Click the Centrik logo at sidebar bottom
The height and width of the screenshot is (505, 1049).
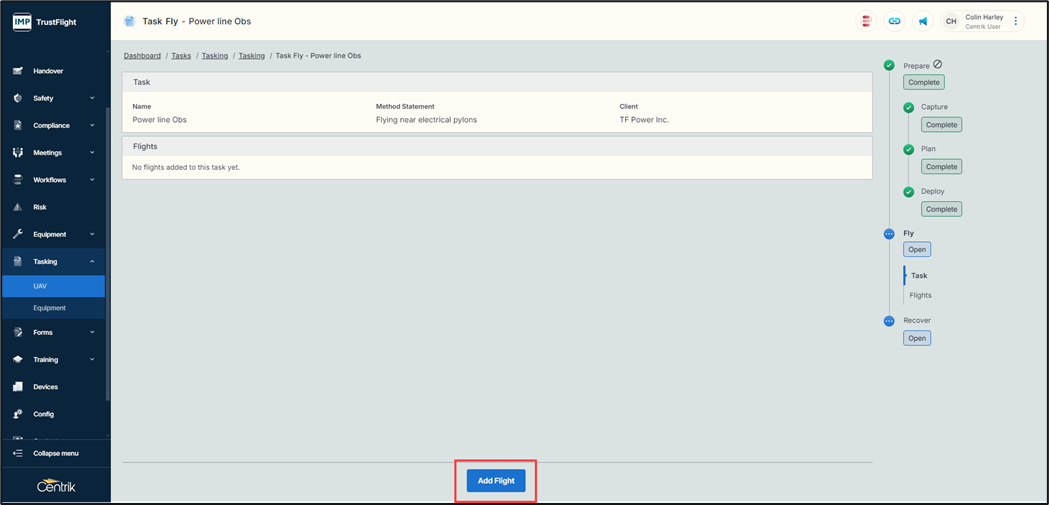56,486
